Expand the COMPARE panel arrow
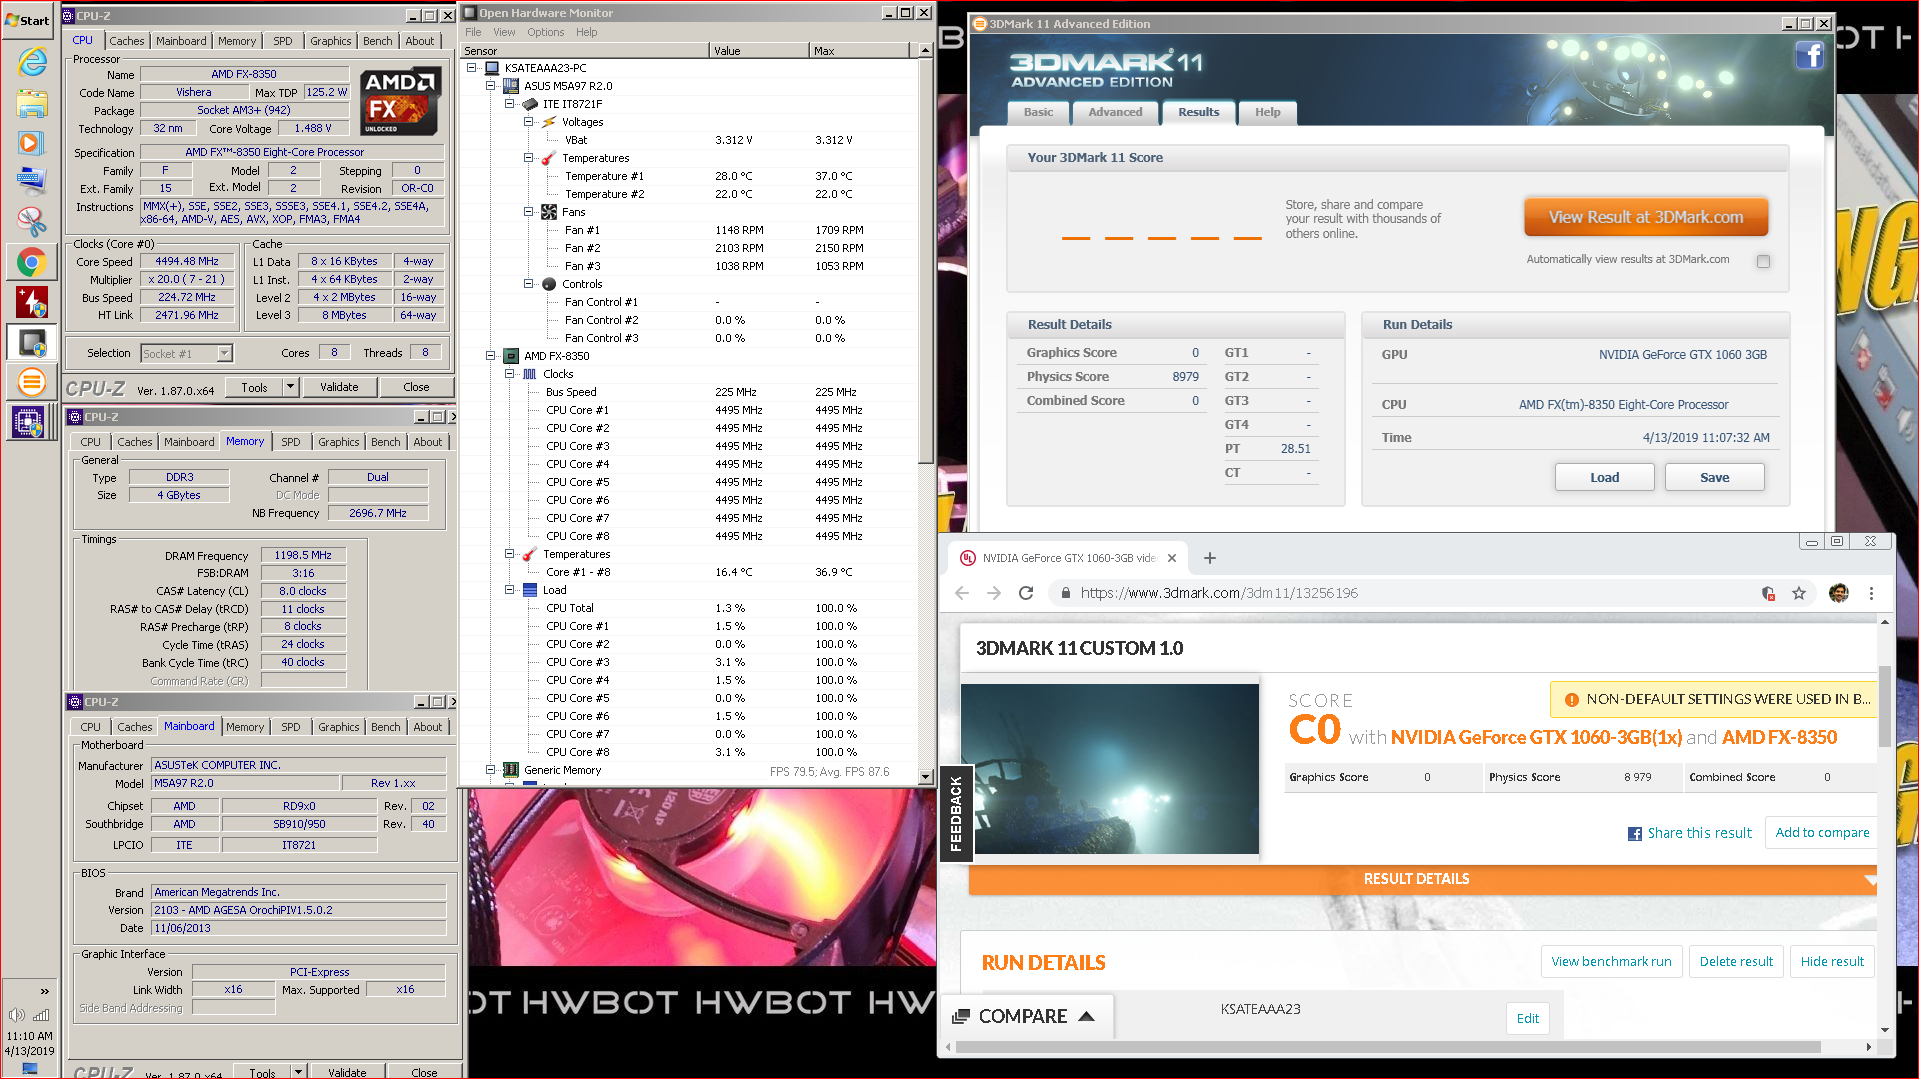 pos(1087,1016)
